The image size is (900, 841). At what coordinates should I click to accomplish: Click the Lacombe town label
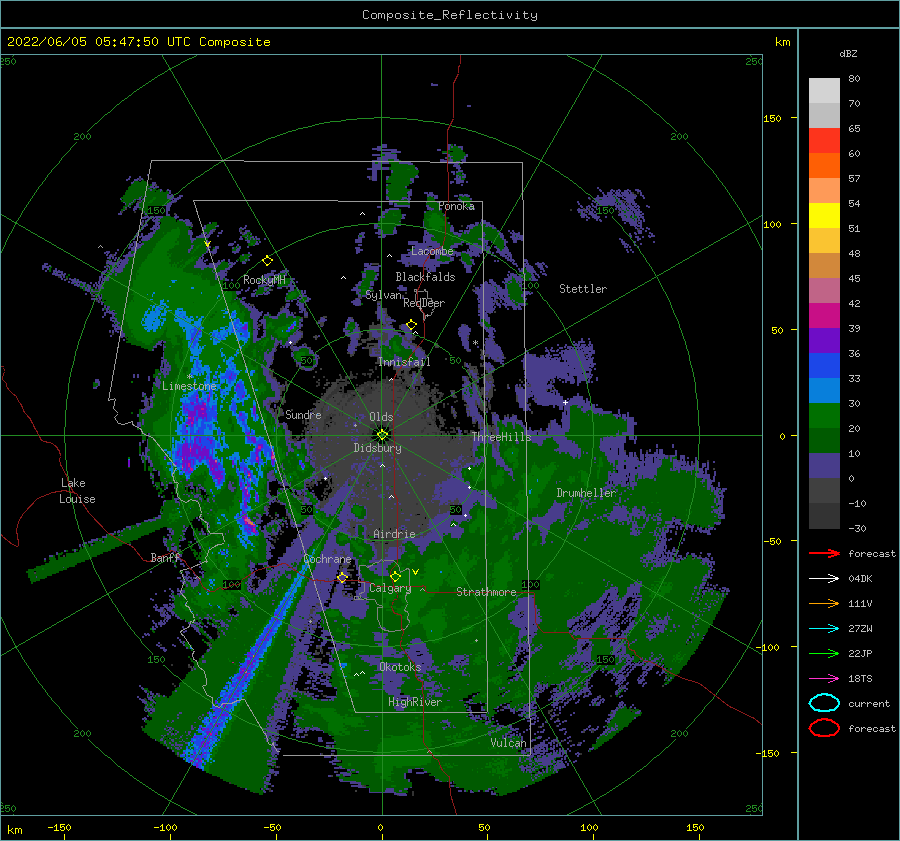(x=432, y=251)
